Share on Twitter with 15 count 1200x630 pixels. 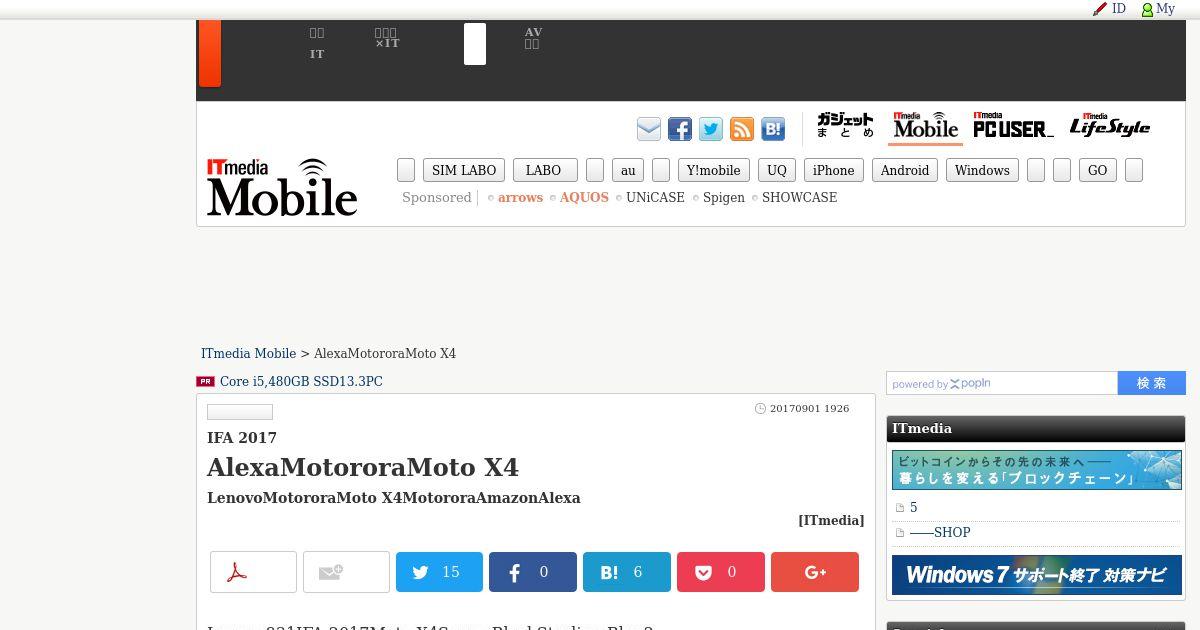[439, 572]
